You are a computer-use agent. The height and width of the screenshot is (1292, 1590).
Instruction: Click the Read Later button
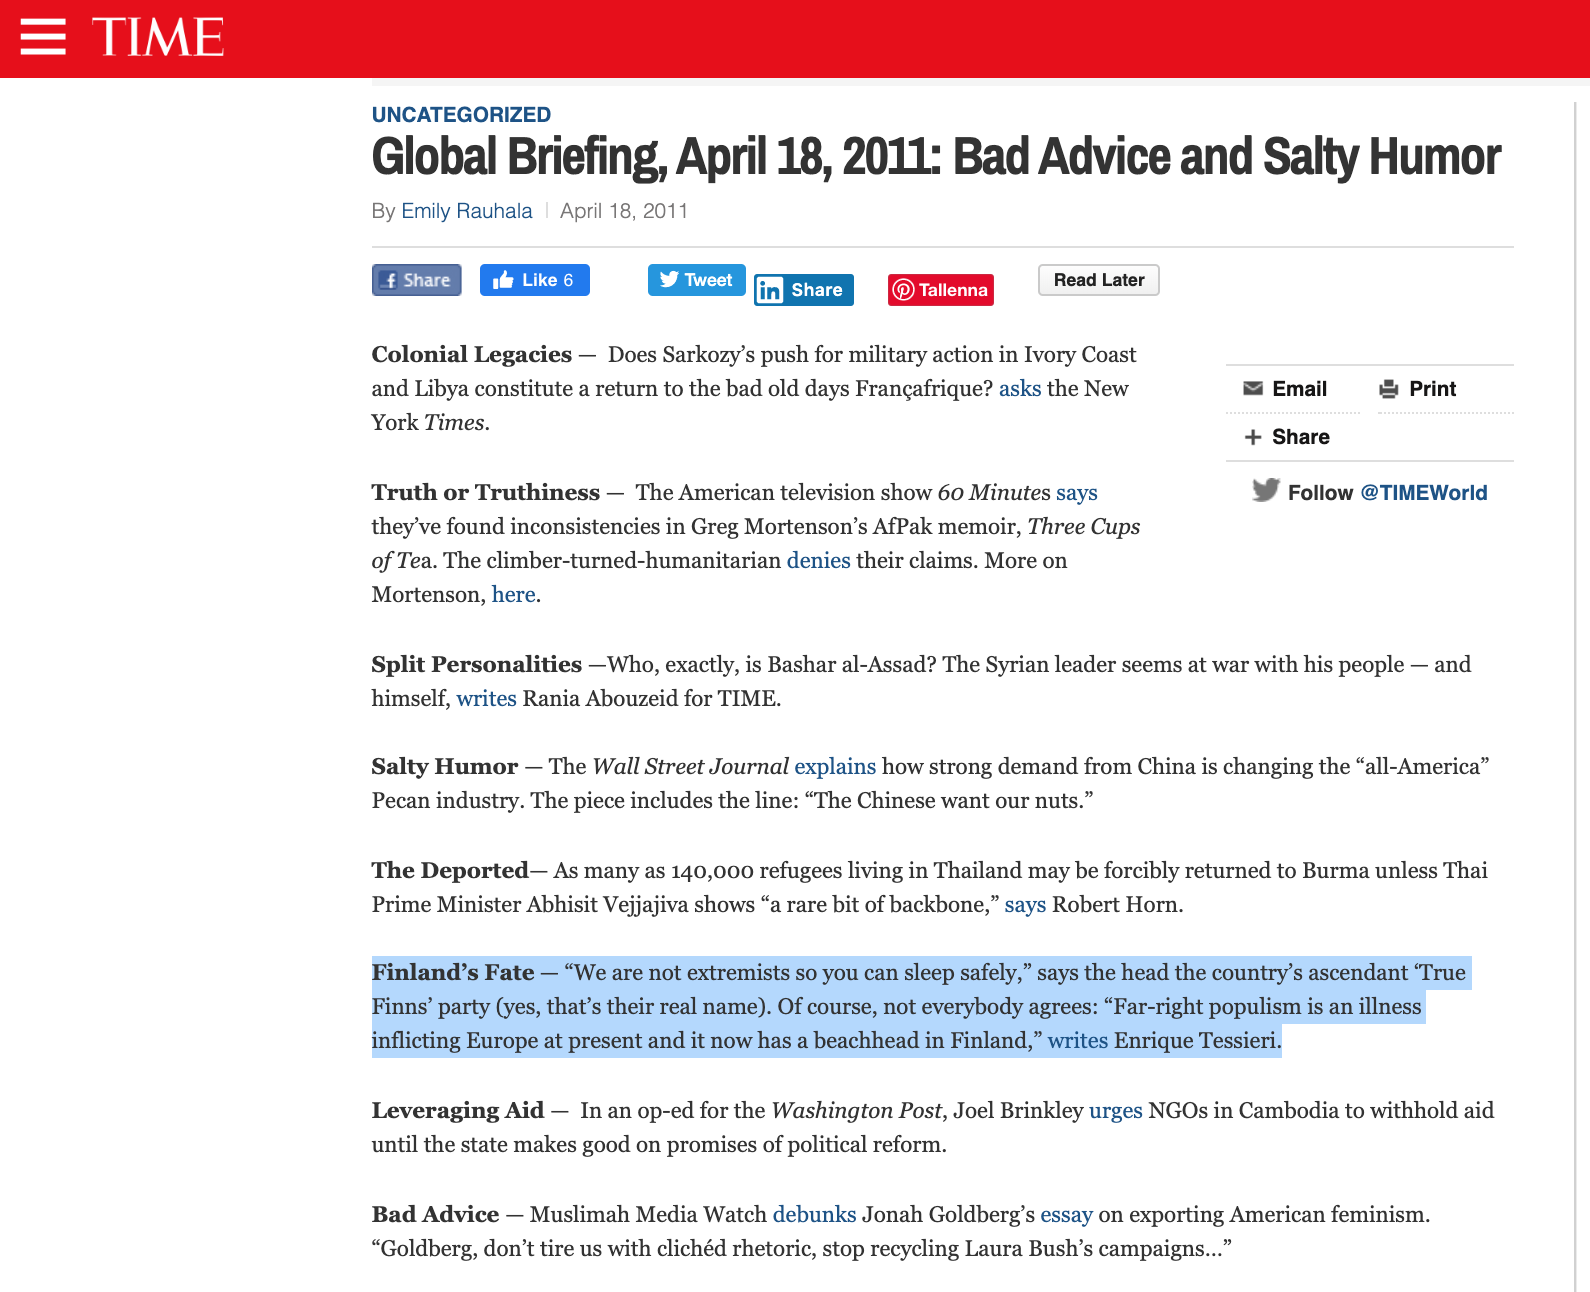(1099, 280)
